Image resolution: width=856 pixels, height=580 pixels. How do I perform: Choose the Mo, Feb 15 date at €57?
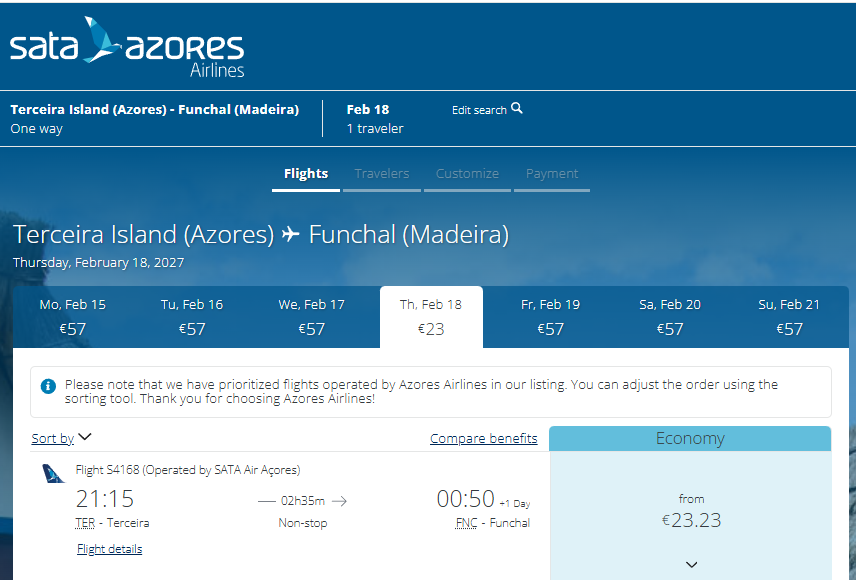73,317
